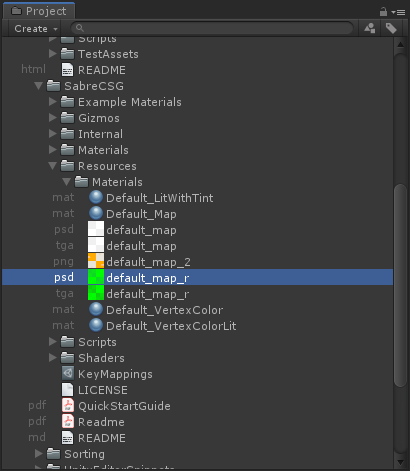Select the green default_map_r tga thumbnail
Viewport: 410px width, 471px height.
coord(96,294)
